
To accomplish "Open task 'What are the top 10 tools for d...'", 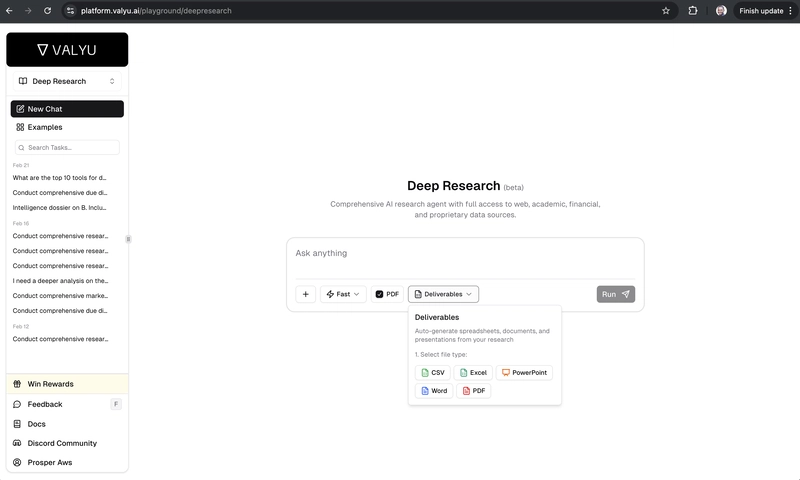I will point(60,178).
